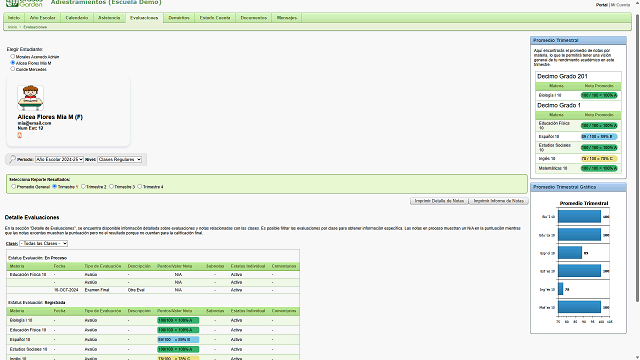Image resolution: width=640 pixels, height=360 pixels.
Task: Click the Otra Eval description cell
Action: [136, 290]
